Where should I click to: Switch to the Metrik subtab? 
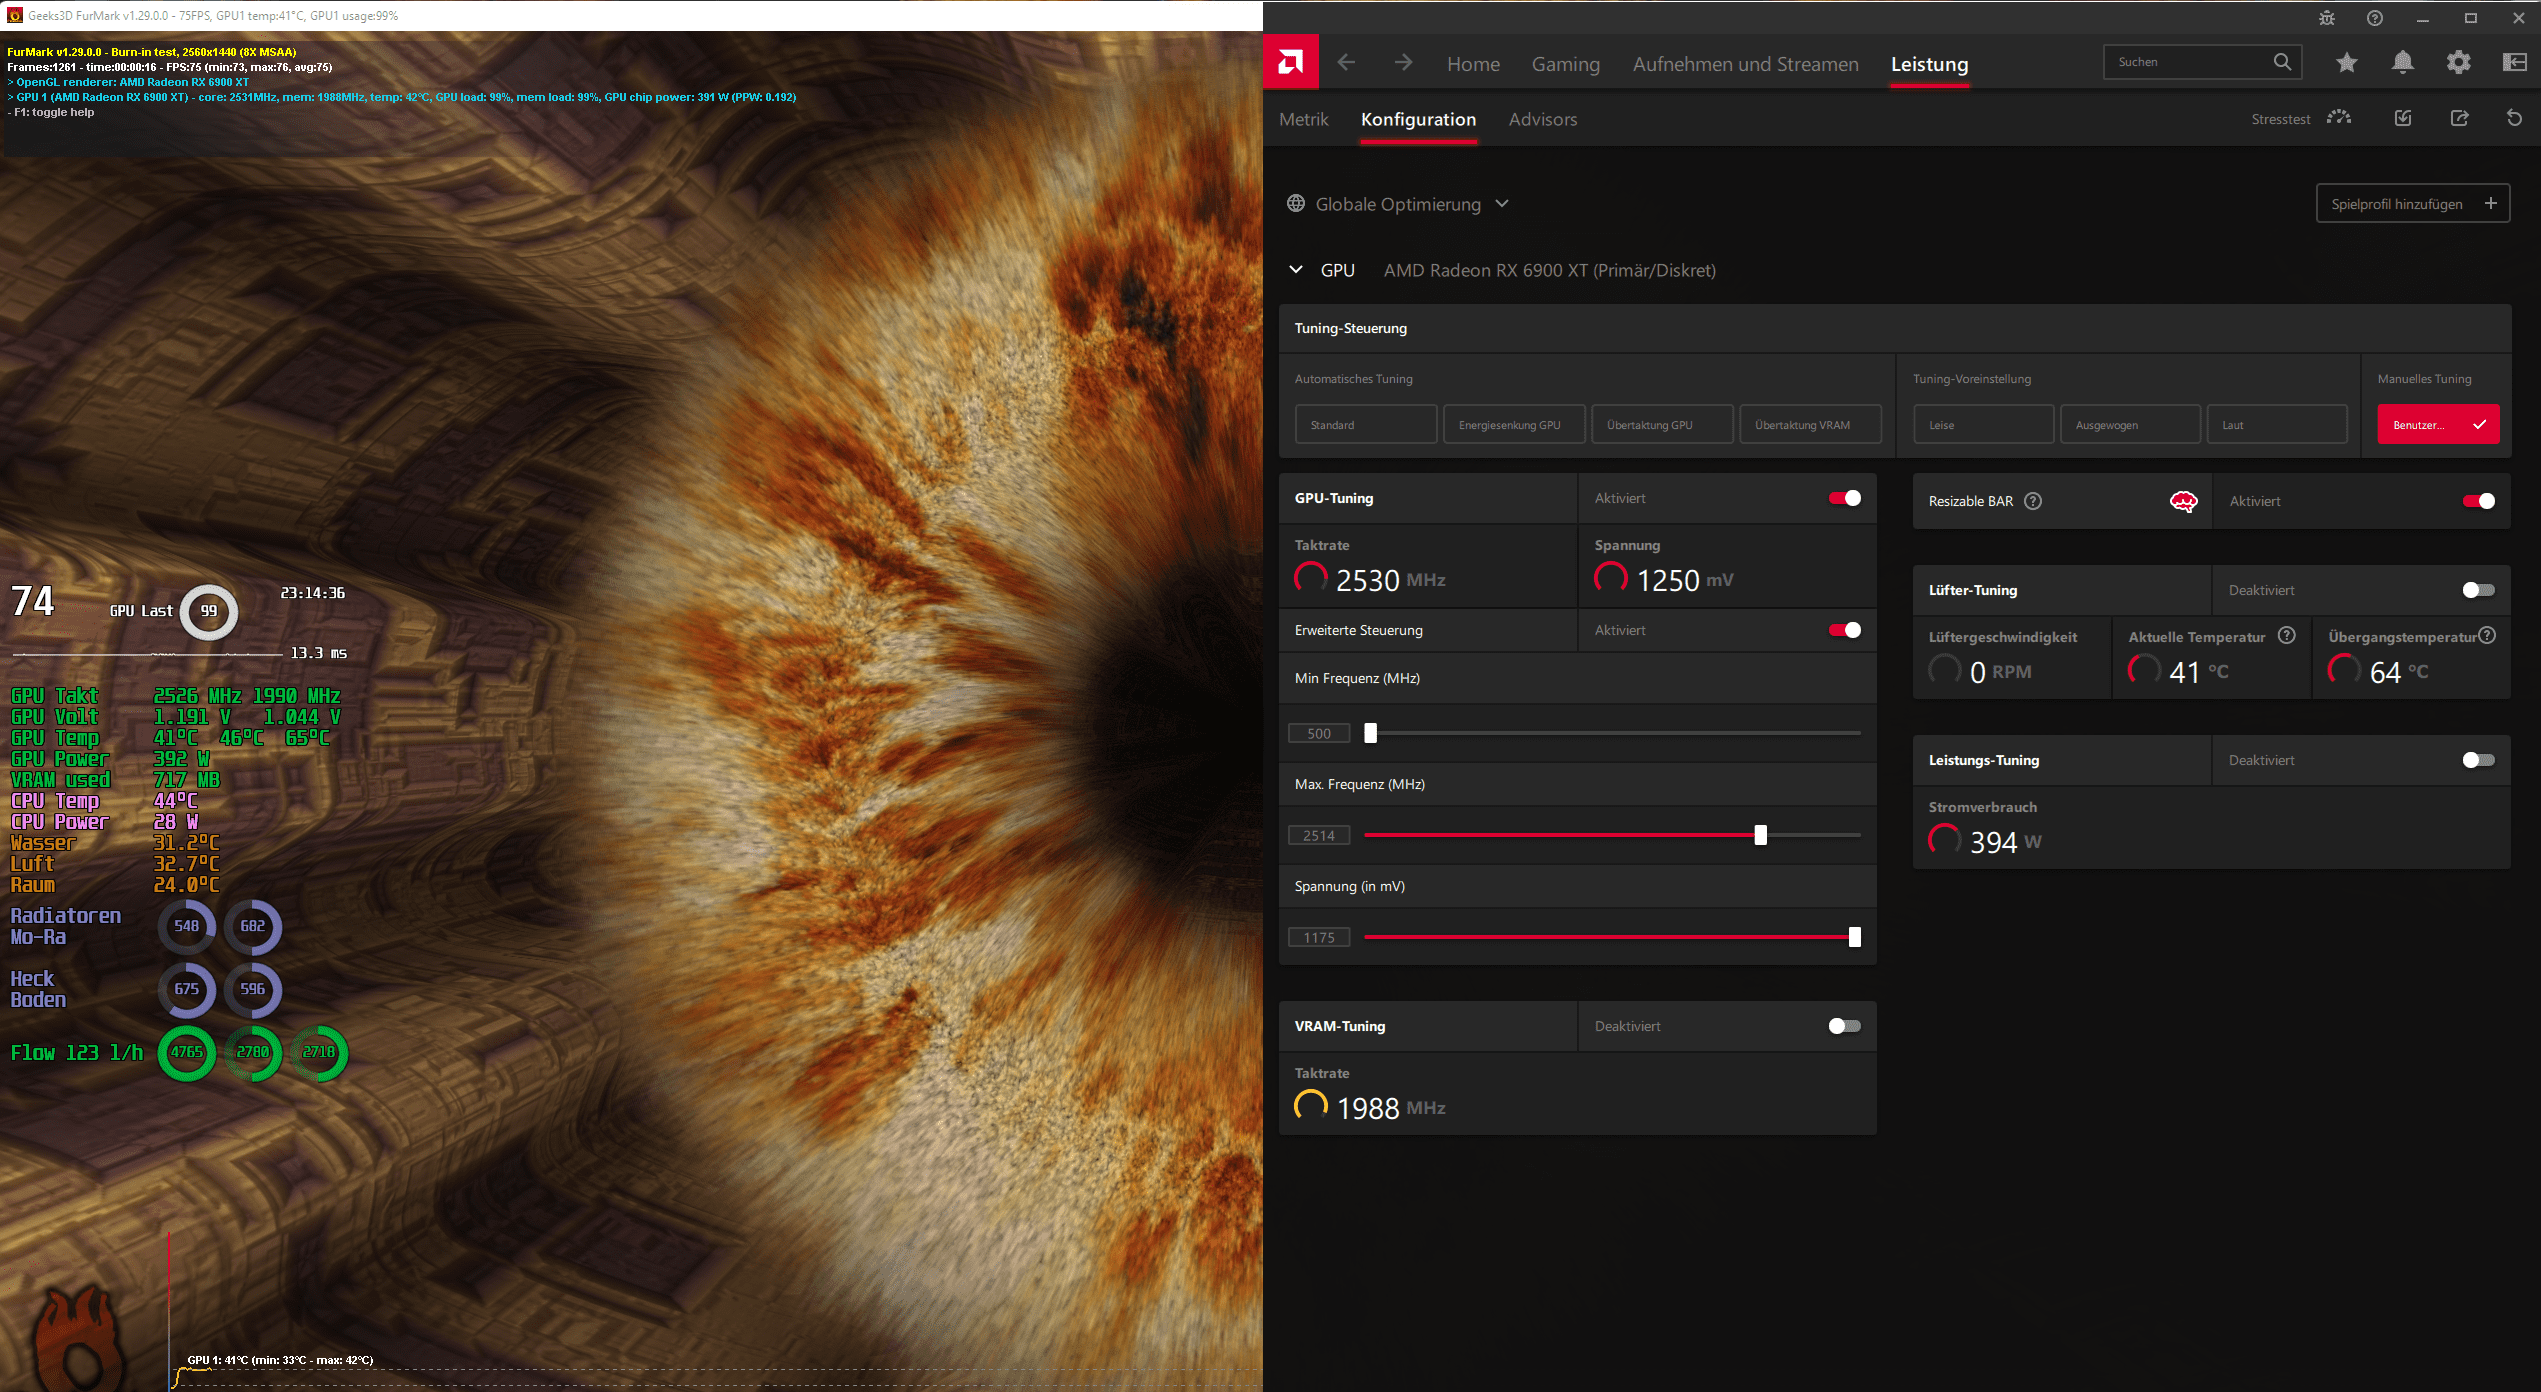(1303, 119)
